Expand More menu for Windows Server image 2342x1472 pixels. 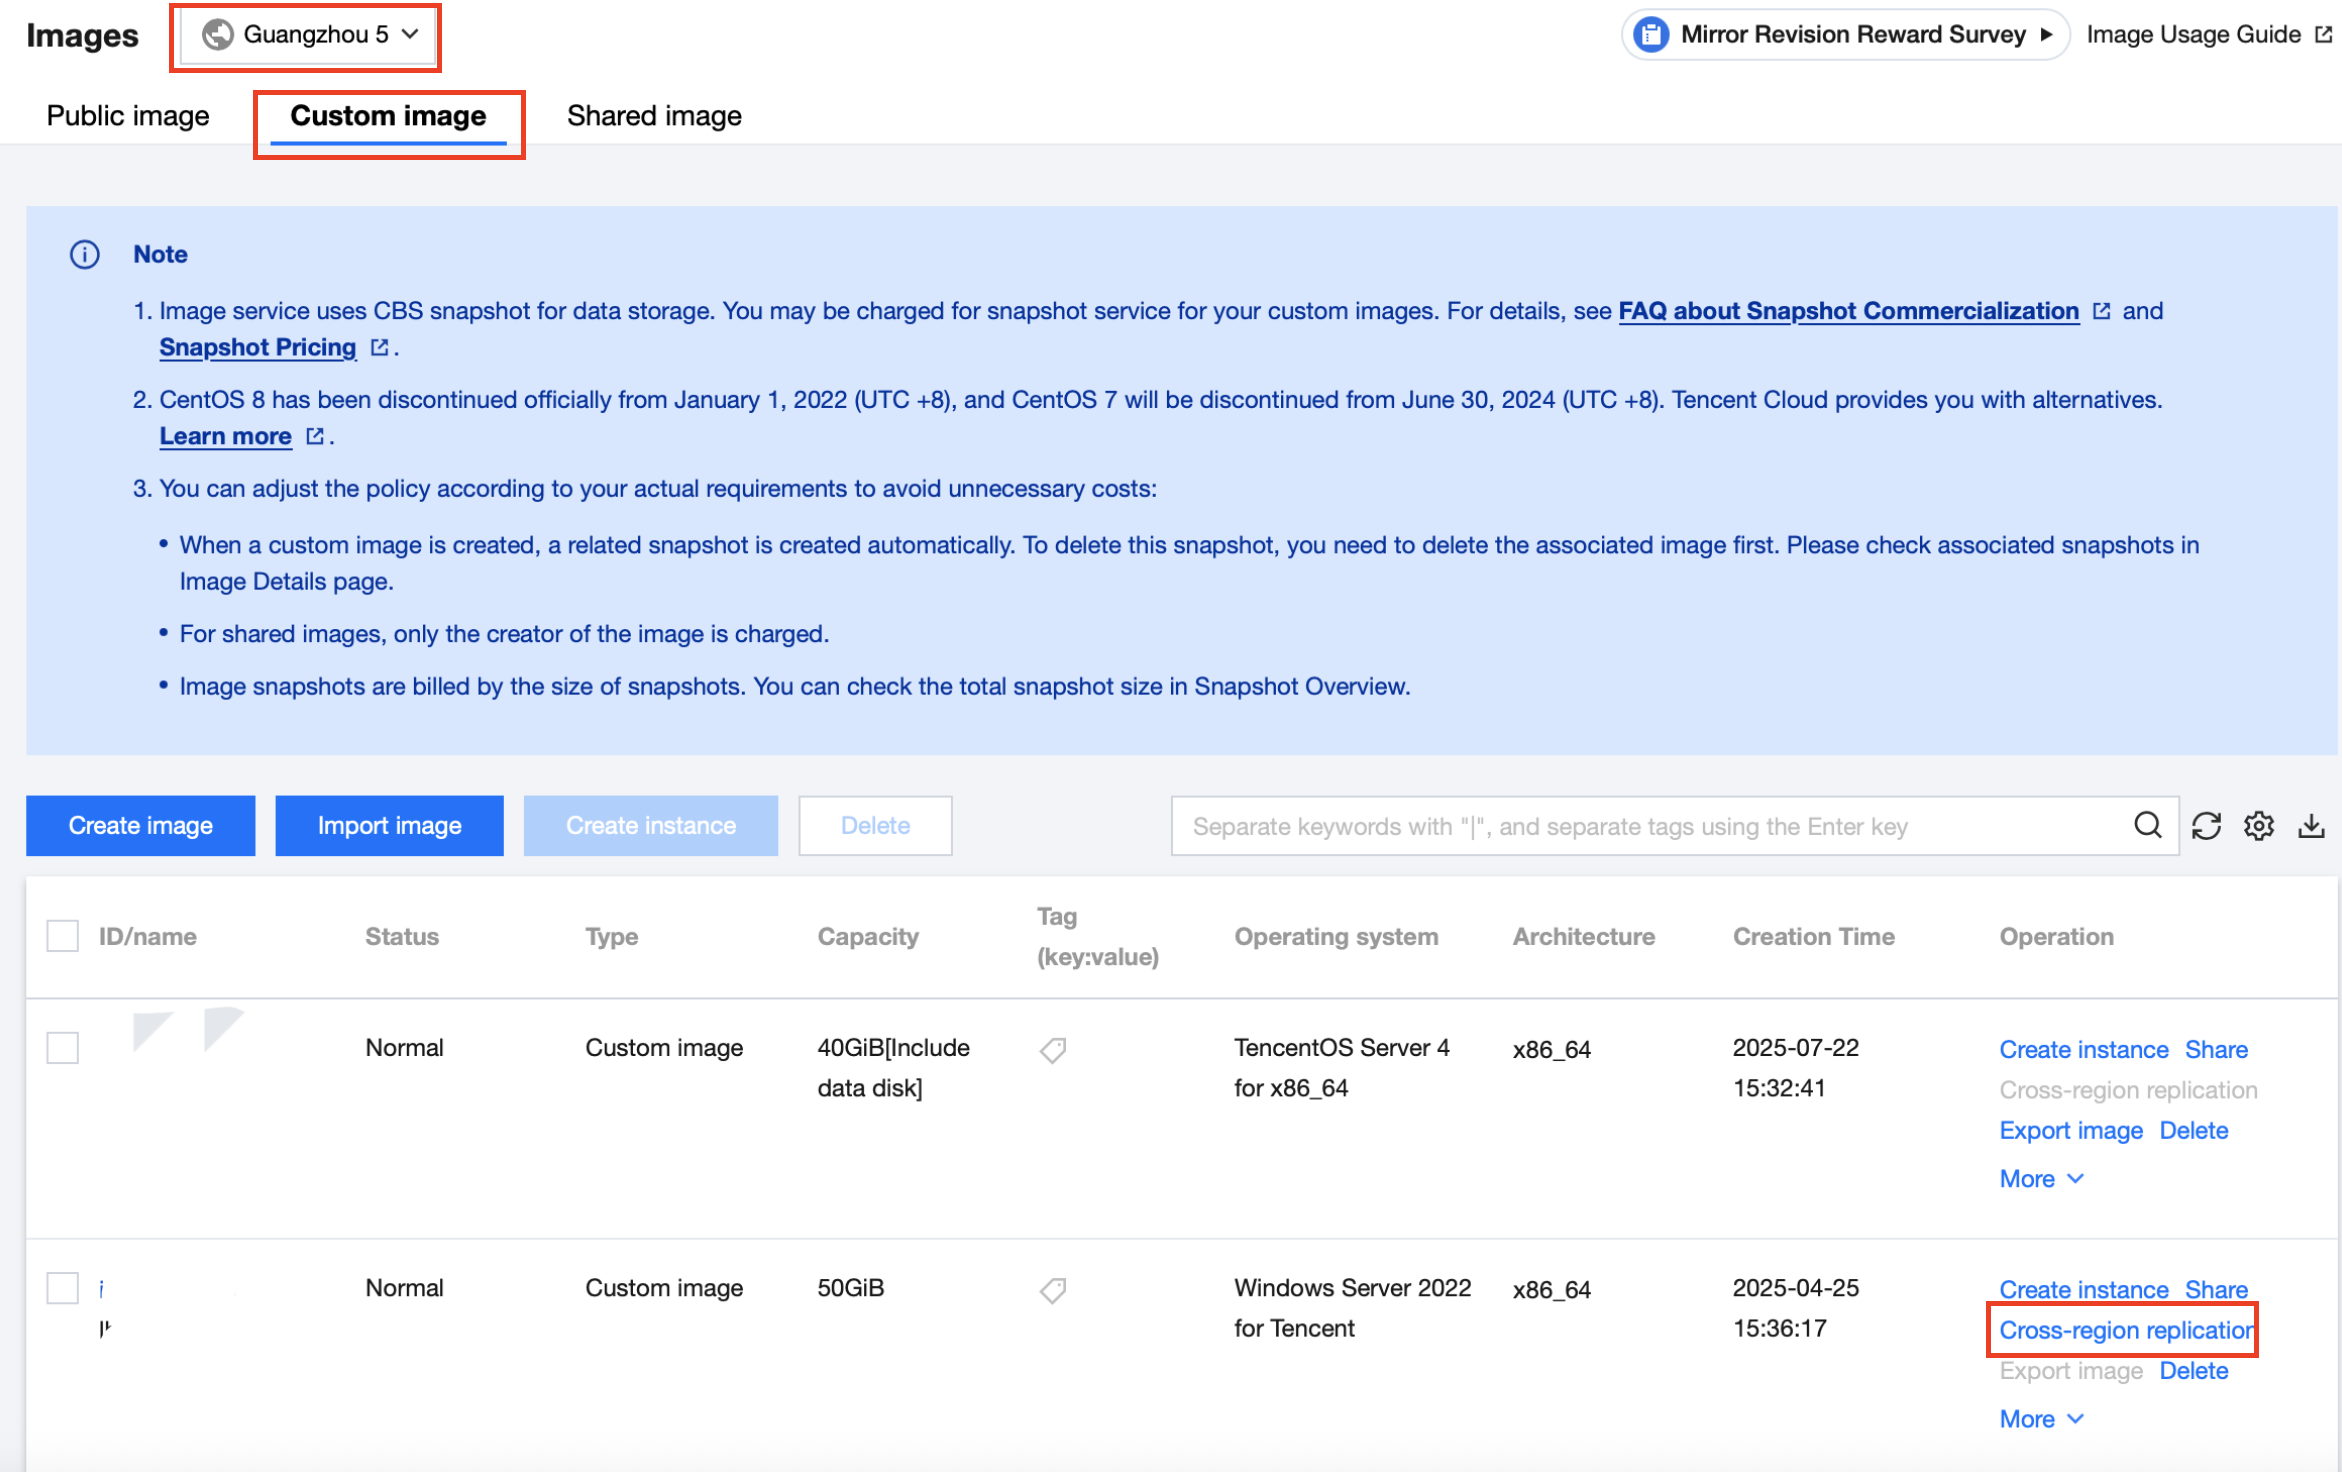(x=2040, y=1419)
